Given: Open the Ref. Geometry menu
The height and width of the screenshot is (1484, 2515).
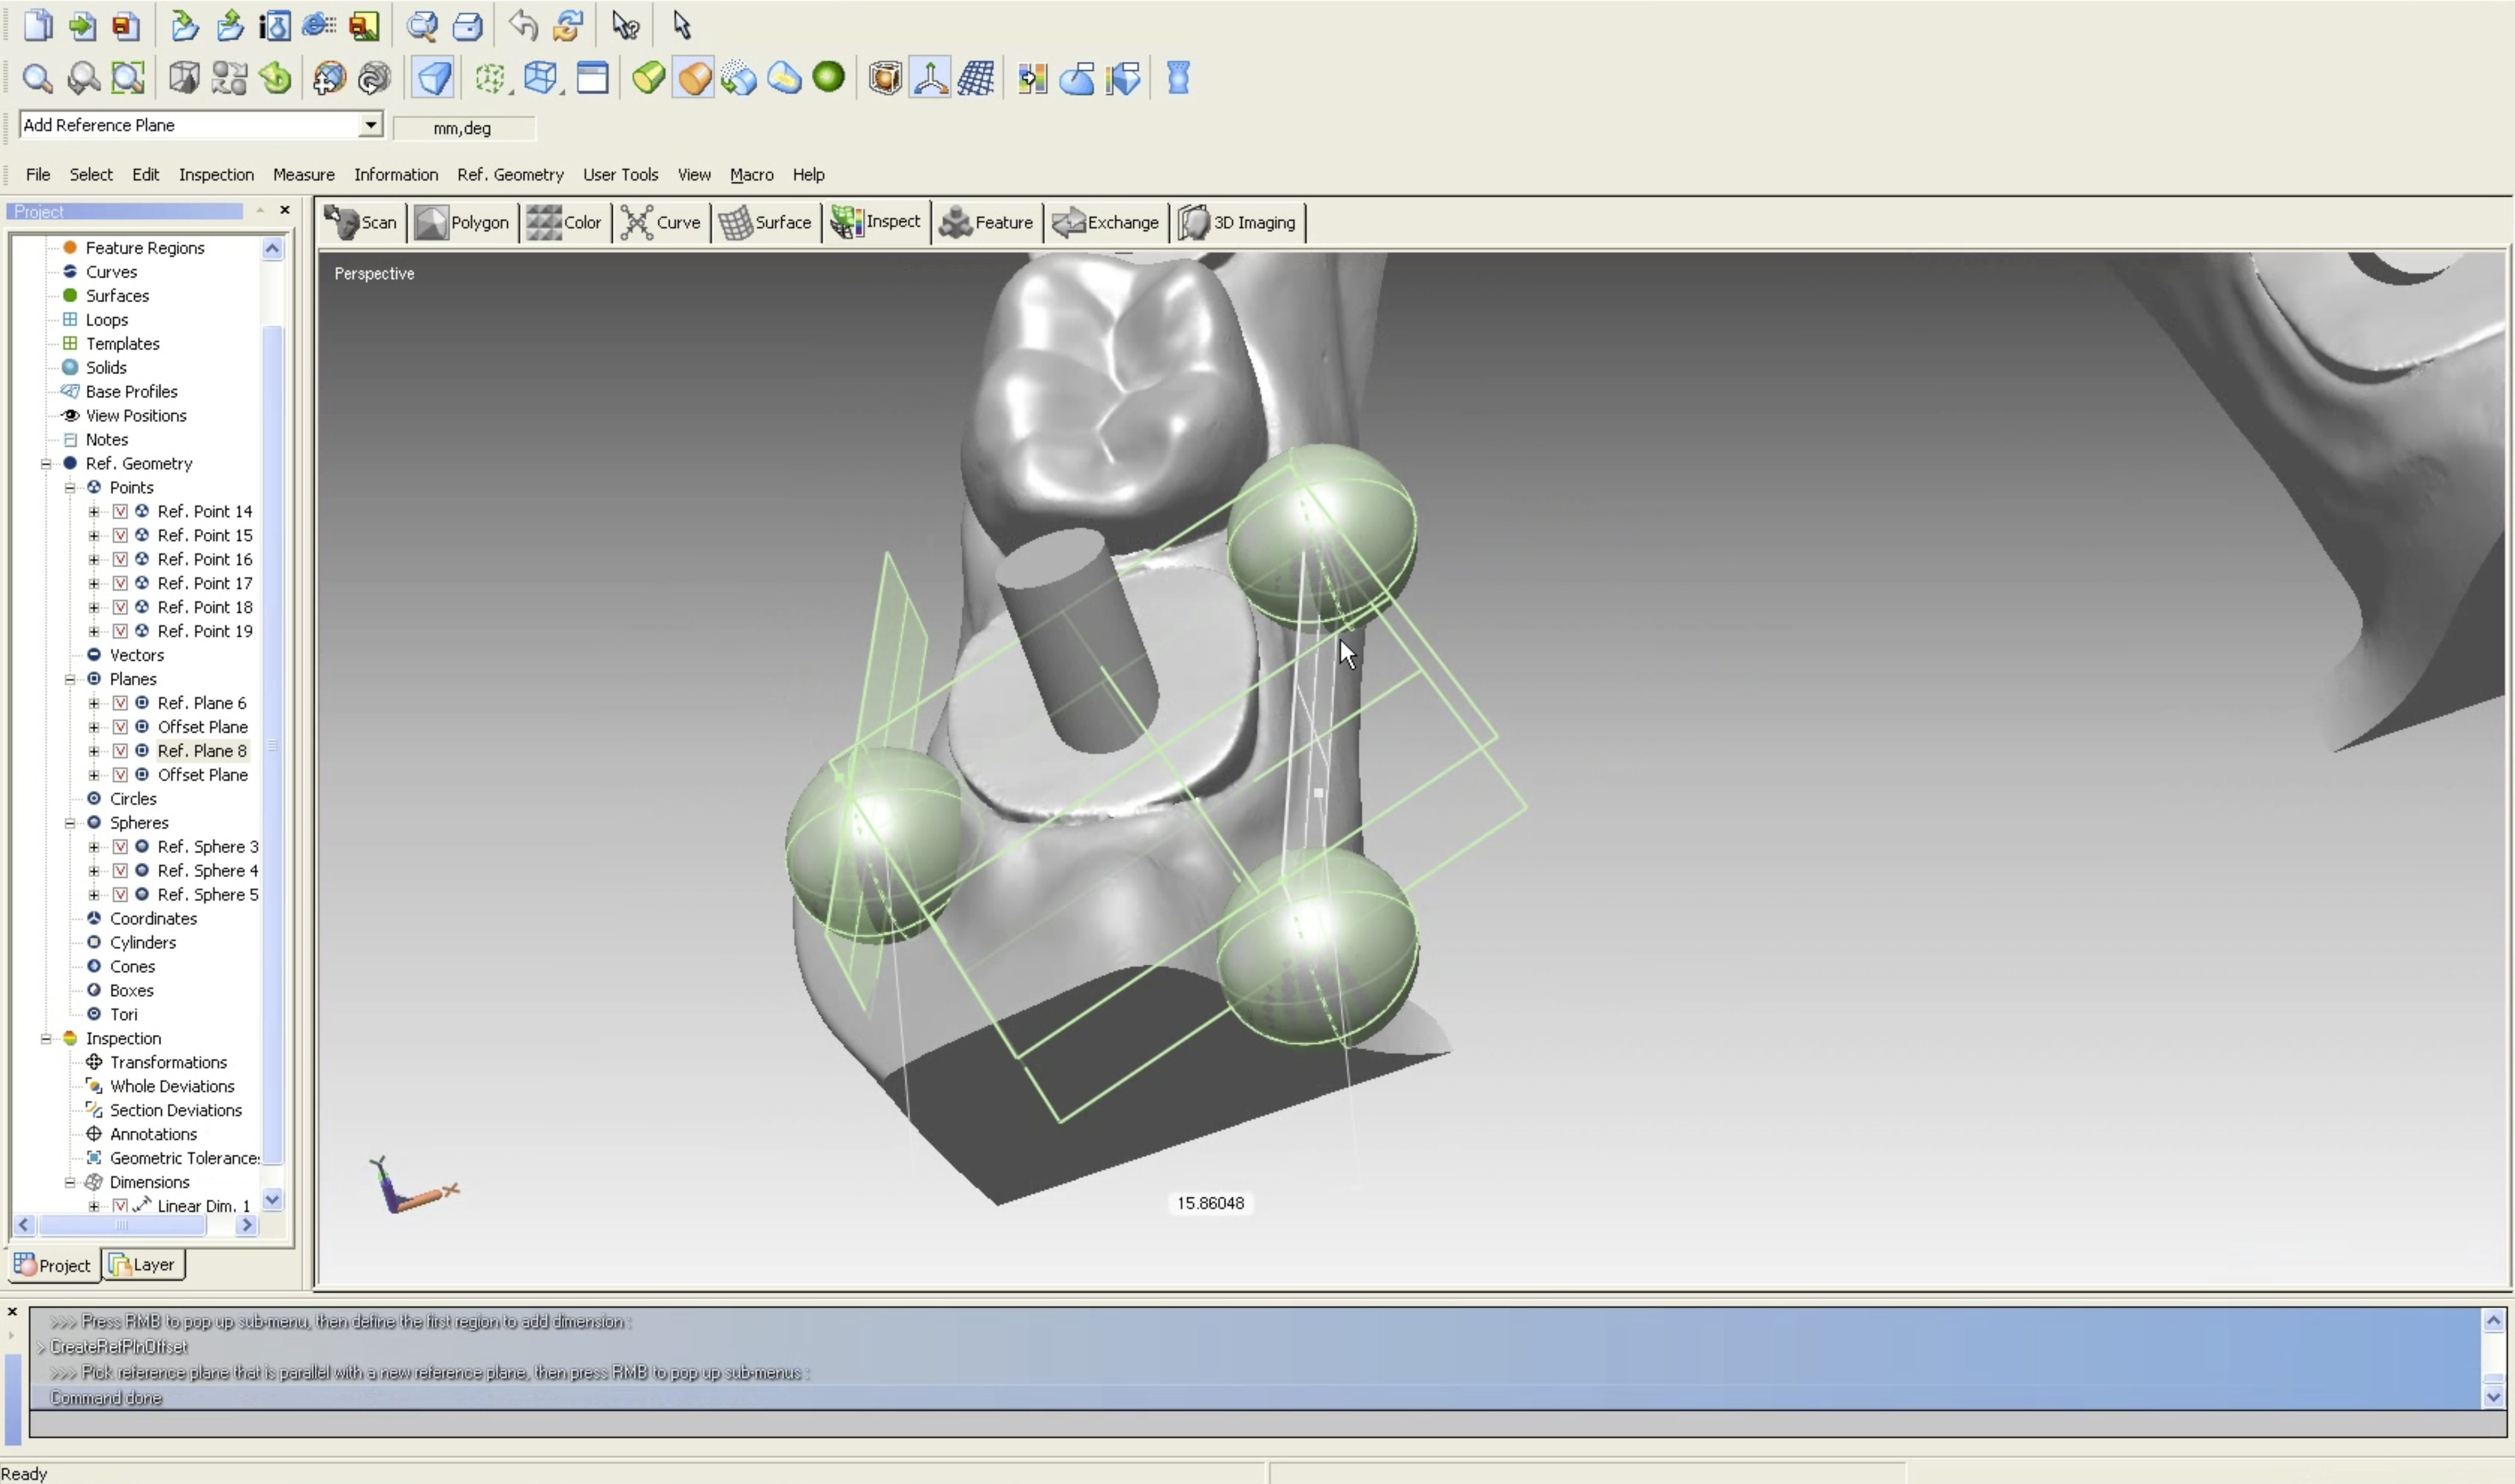Looking at the screenshot, I should (x=510, y=174).
